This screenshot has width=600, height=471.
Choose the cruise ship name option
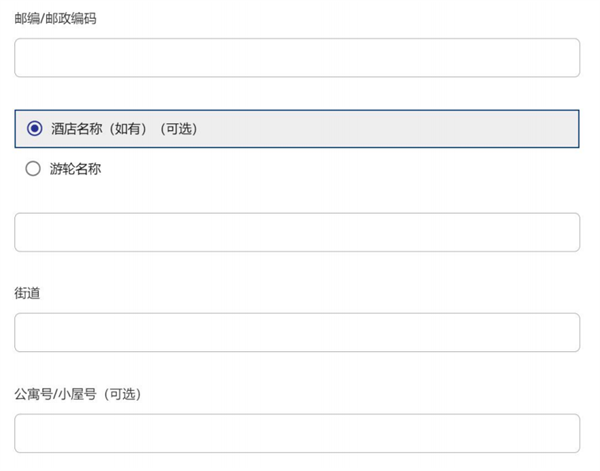(33, 169)
